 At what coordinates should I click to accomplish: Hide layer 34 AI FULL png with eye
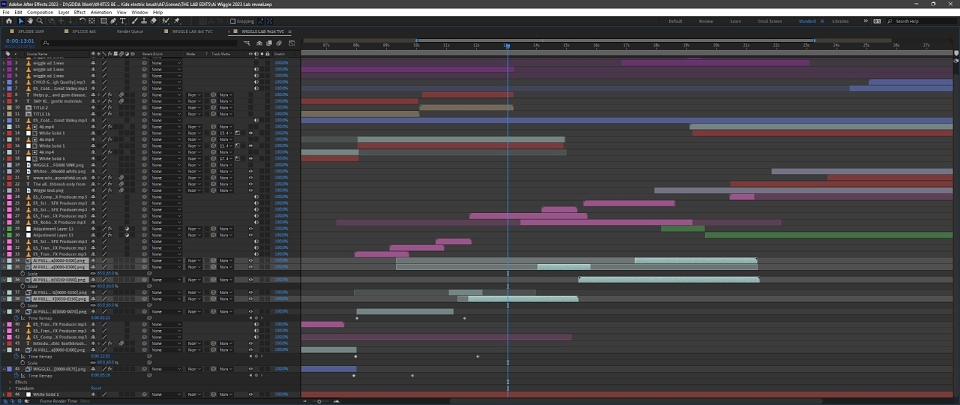coord(250,260)
